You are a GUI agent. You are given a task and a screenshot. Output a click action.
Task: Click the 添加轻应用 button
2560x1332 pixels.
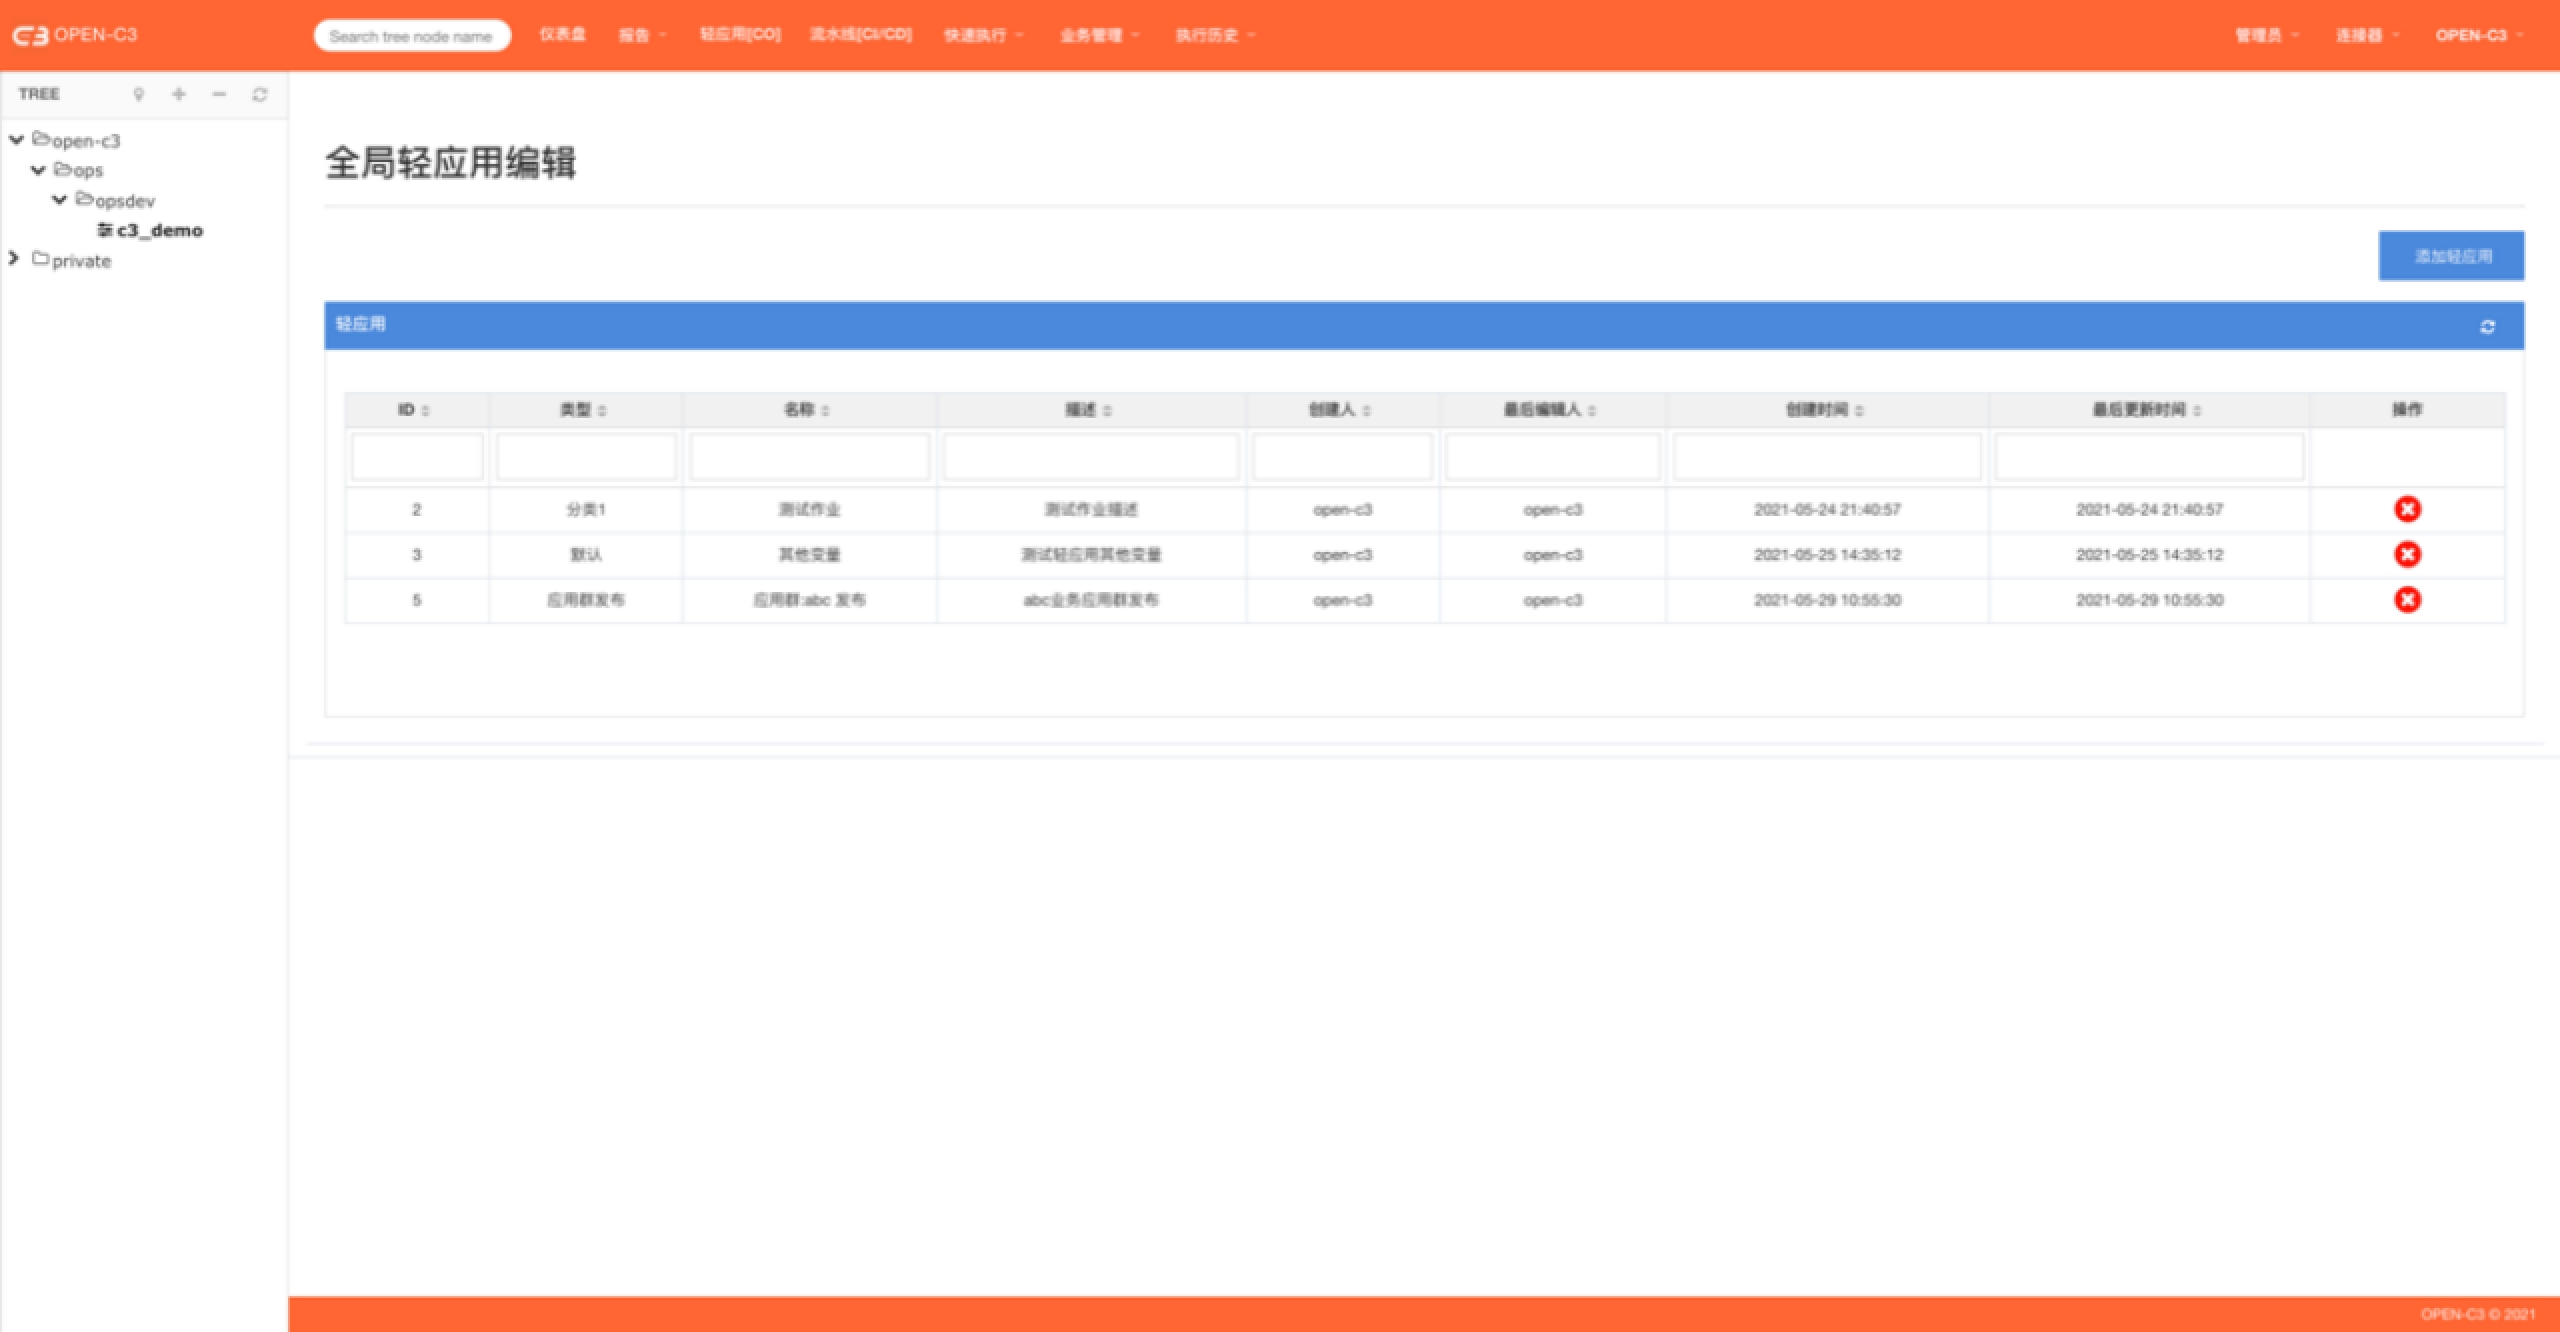(x=2451, y=256)
